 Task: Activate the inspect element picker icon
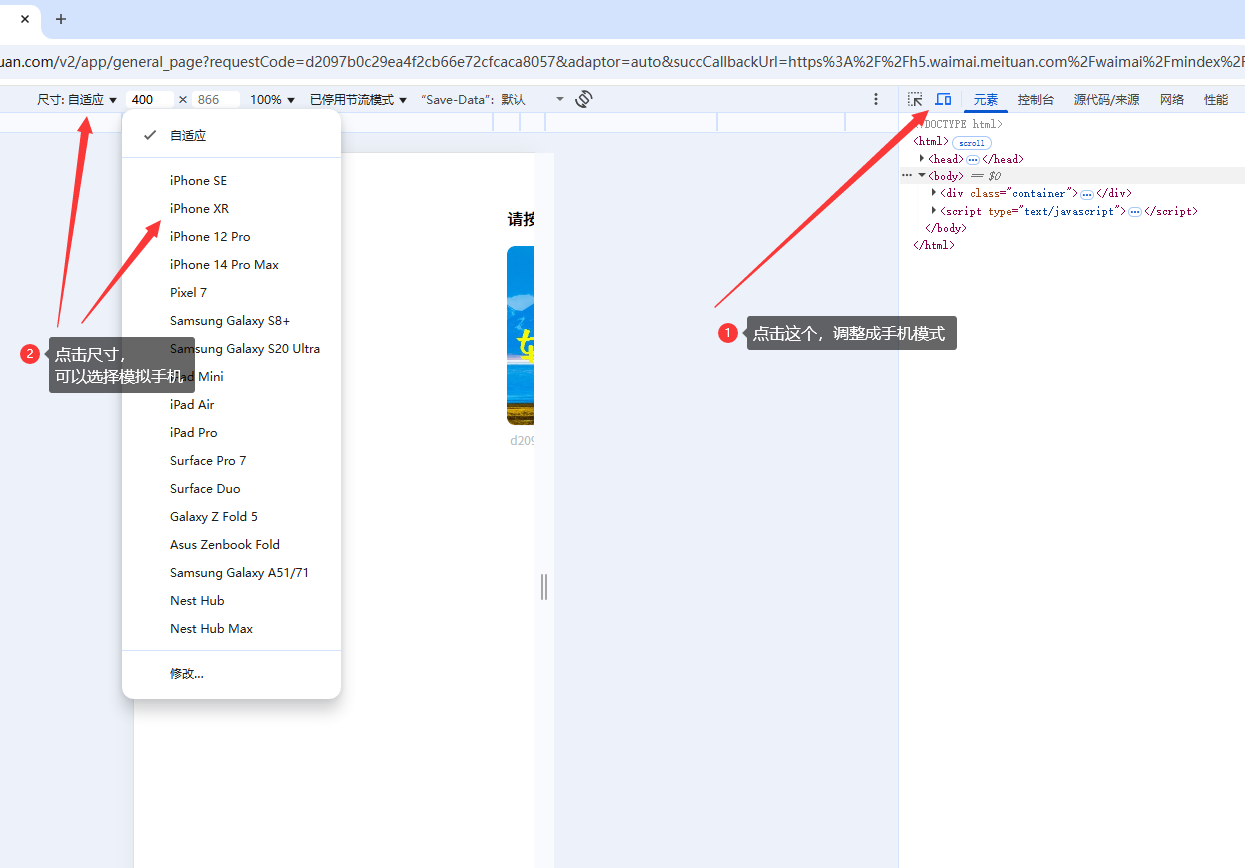pyautogui.click(x=915, y=99)
